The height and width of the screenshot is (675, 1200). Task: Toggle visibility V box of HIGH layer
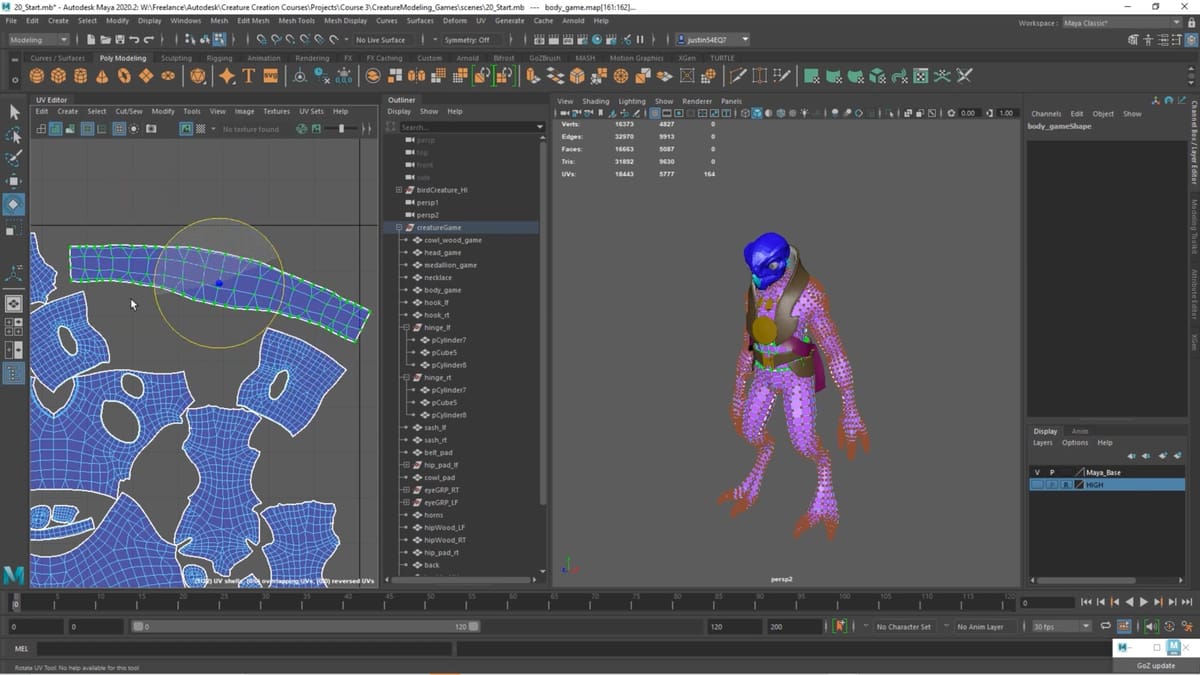click(x=1037, y=484)
